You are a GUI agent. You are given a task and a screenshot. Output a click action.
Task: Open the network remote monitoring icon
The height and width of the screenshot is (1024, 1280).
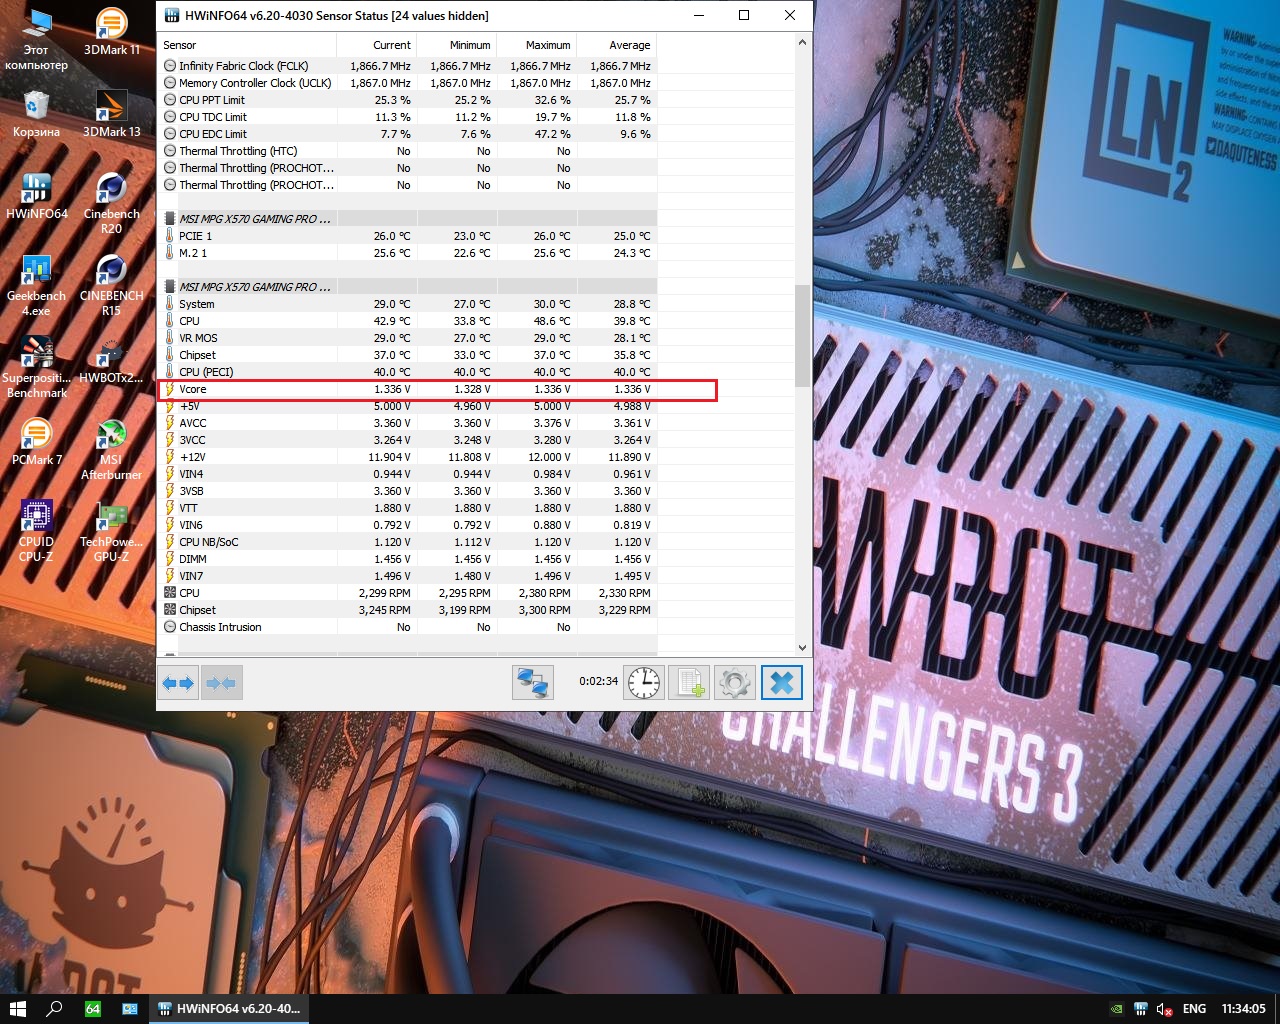tap(533, 683)
